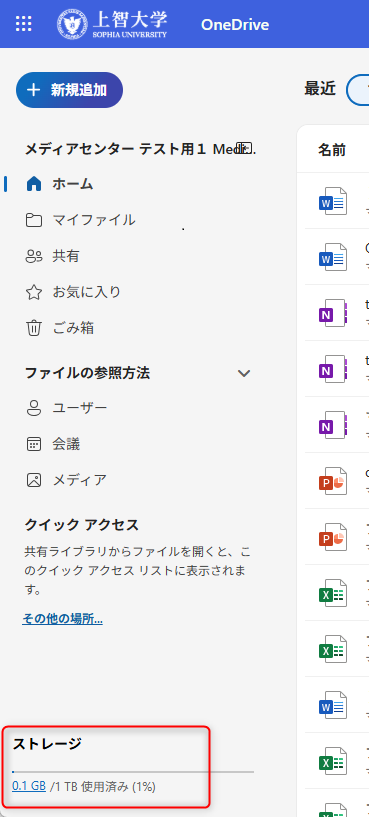Click the その他の場所... link
The width and height of the screenshot is (369, 817).
point(63,619)
